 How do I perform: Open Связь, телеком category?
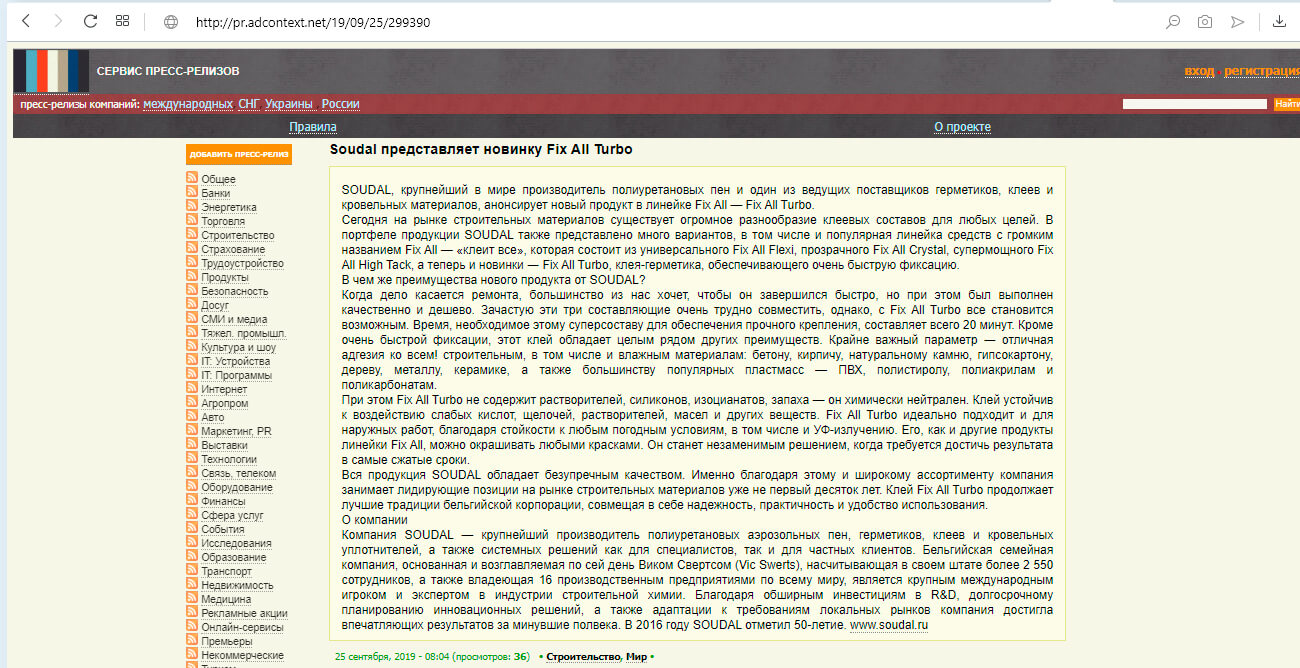tap(238, 474)
